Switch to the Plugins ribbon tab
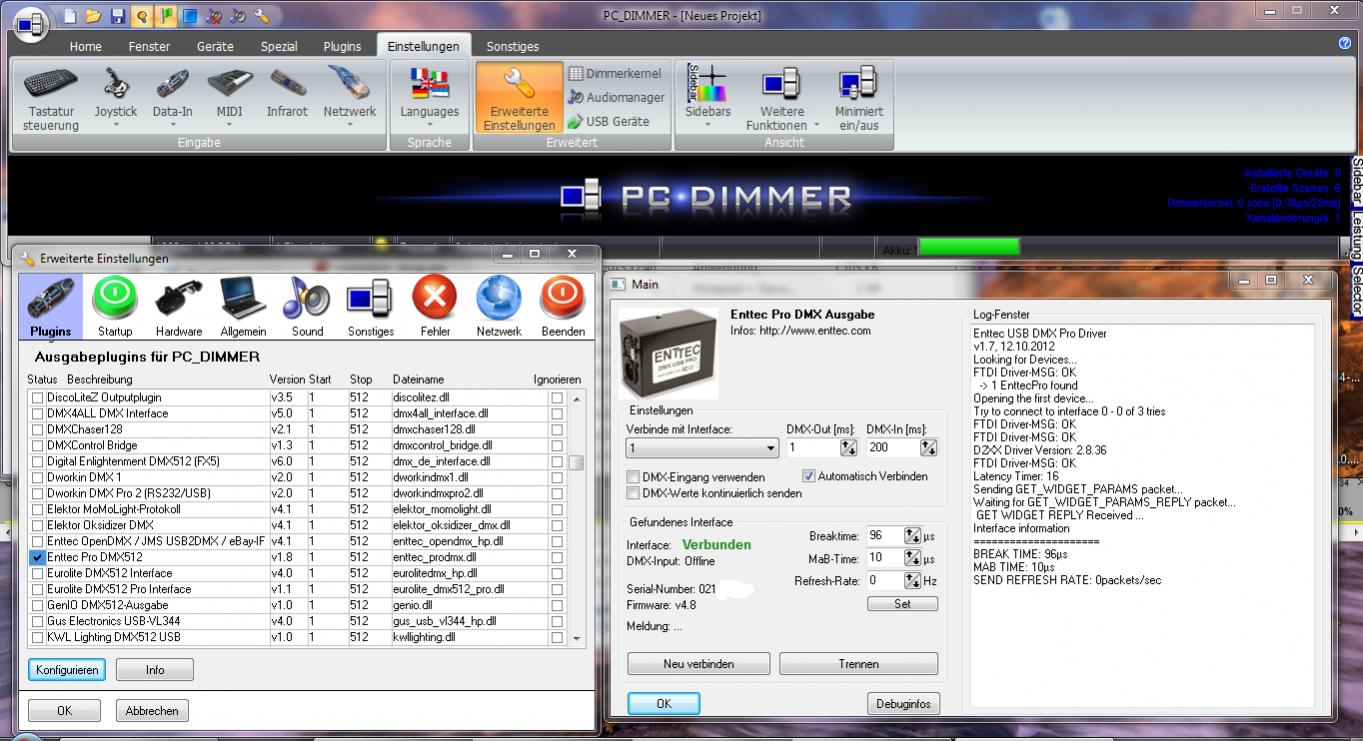Screen dimensions: 1363x741 [342, 46]
